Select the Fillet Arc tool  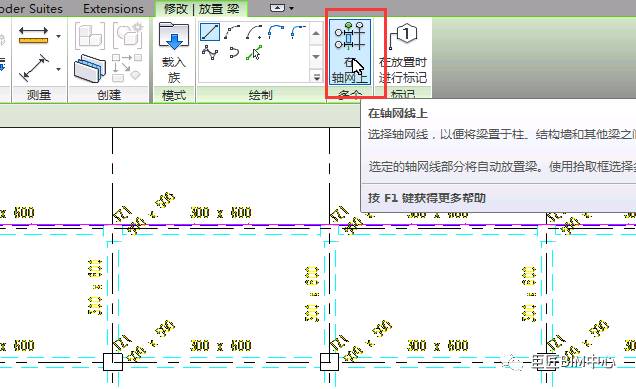point(298,32)
